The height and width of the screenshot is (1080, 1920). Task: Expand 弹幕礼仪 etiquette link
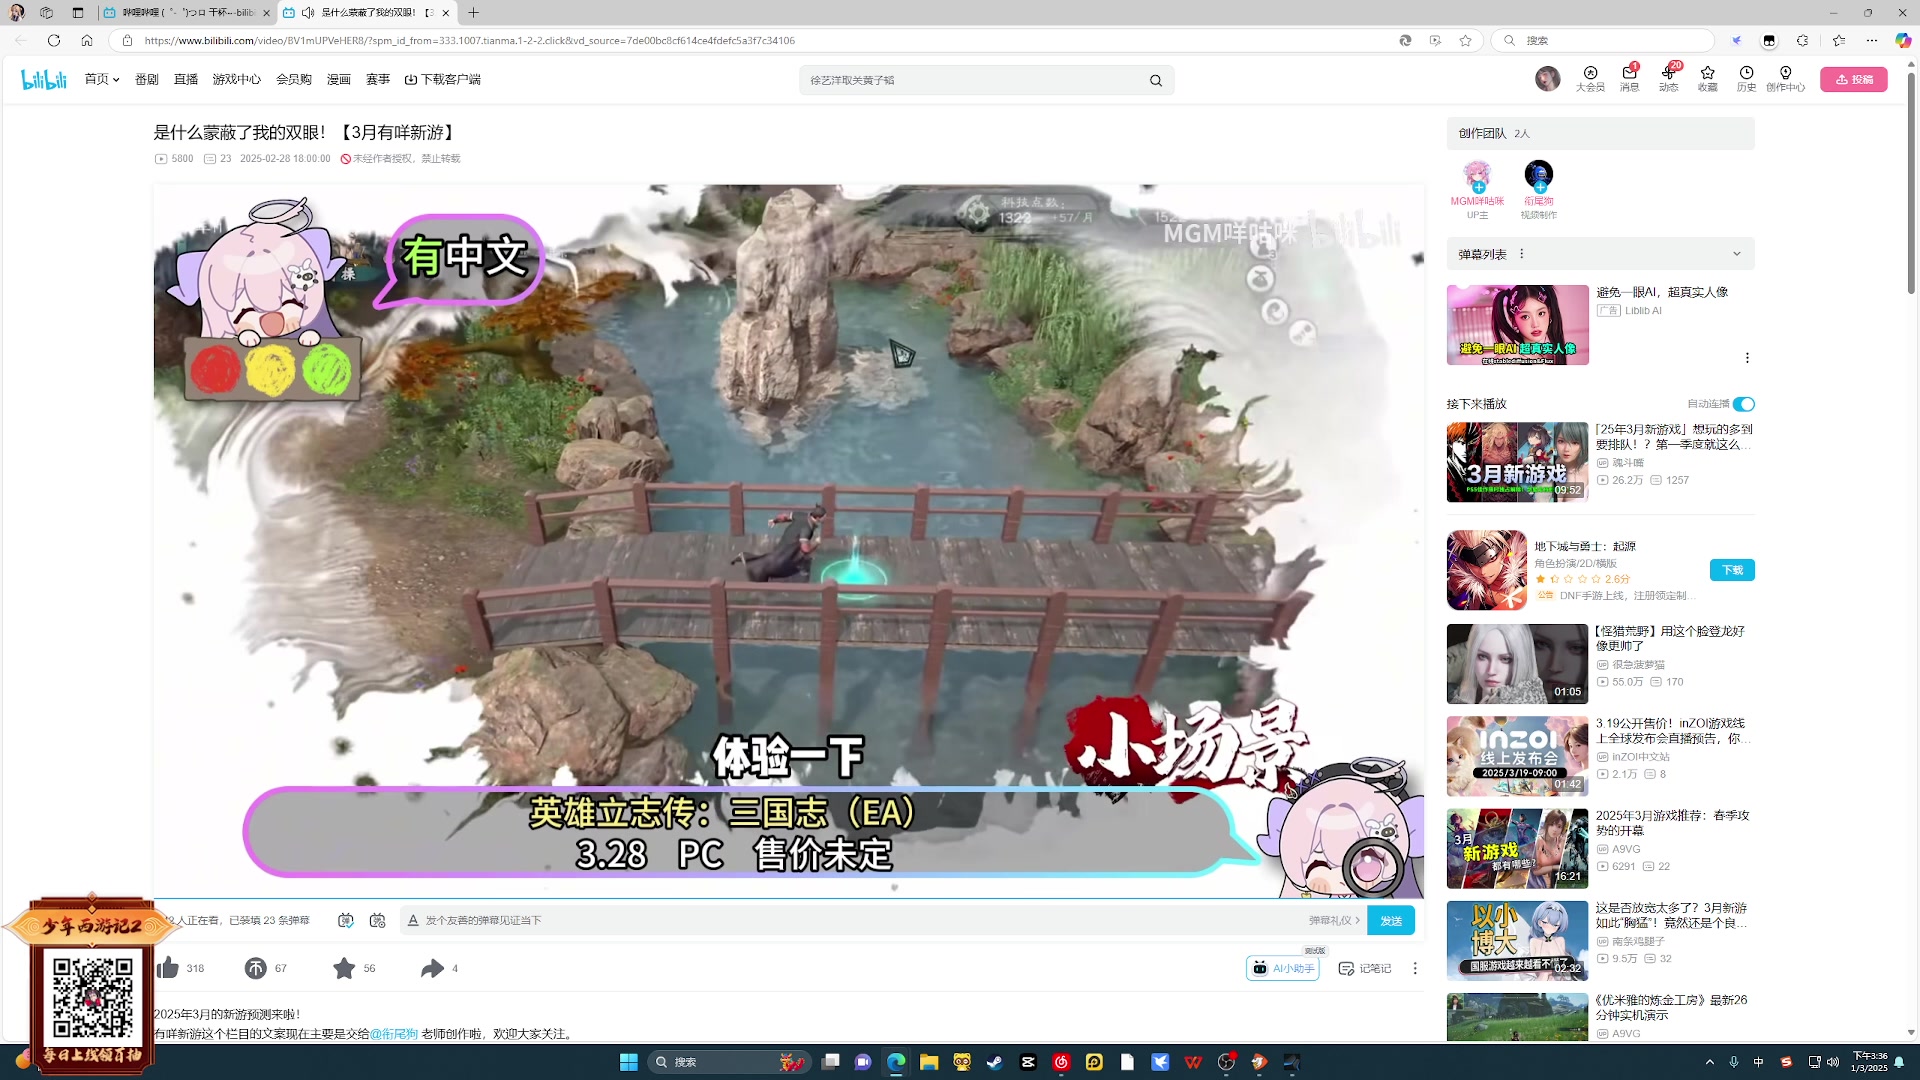click(x=1334, y=920)
